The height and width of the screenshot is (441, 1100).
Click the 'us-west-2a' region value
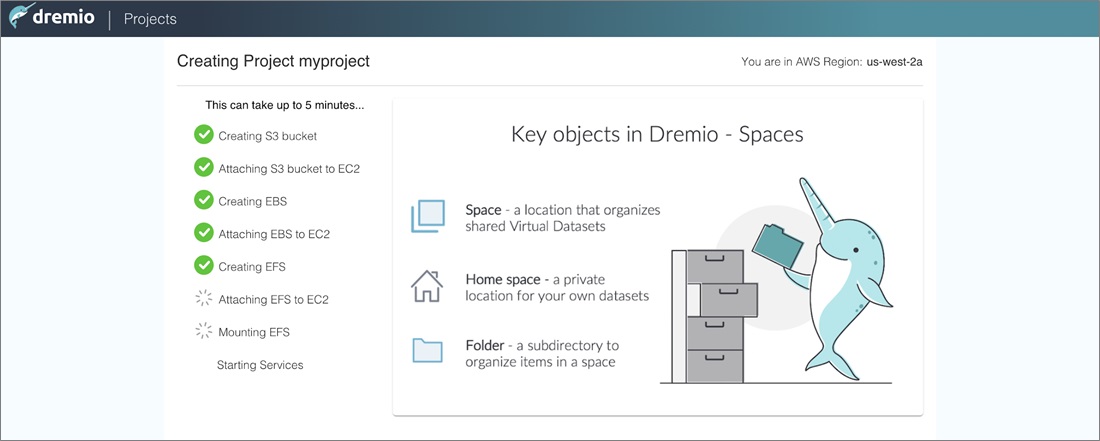point(894,62)
